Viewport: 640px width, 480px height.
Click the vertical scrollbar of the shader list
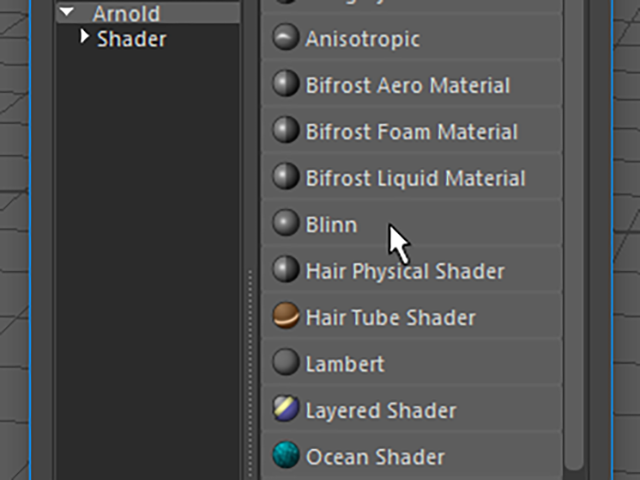[x=574, y=233]
